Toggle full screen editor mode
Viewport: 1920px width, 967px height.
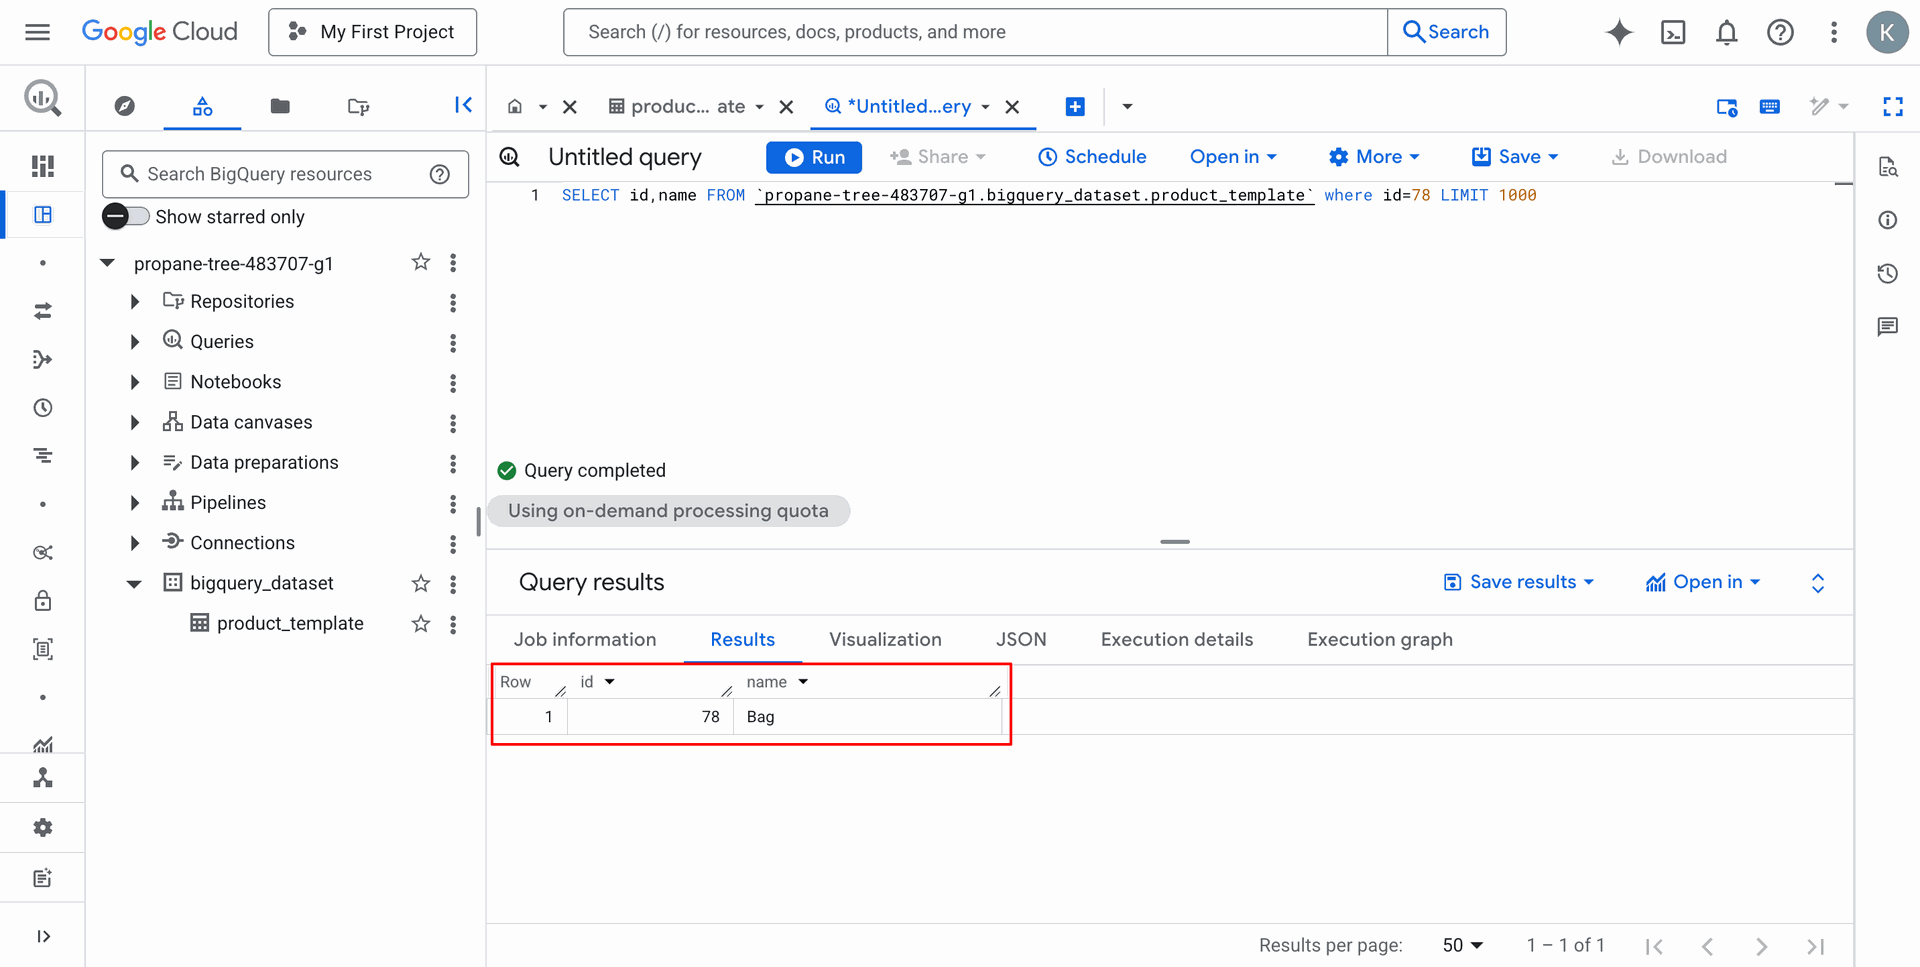1893,106
